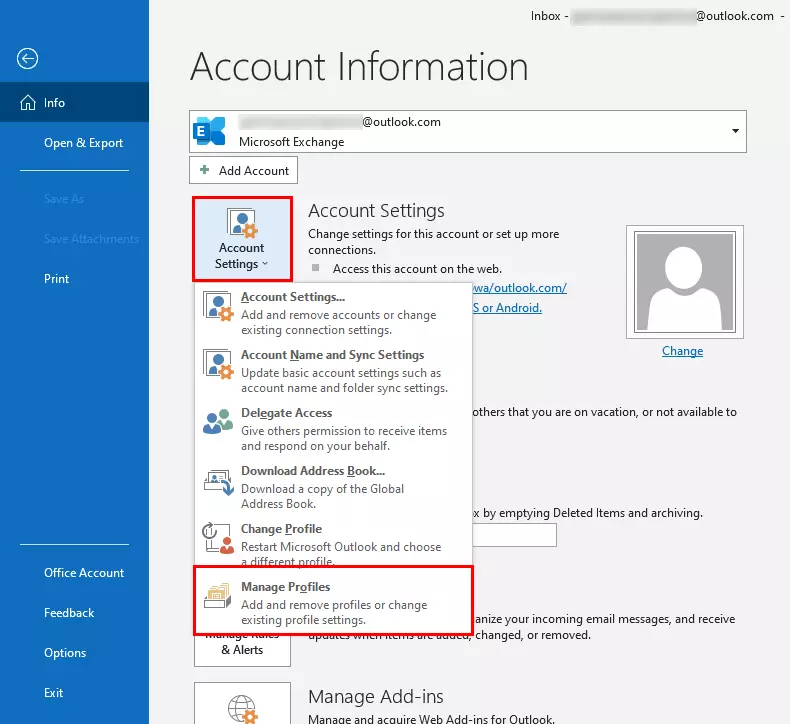Select Delegate Access from the menu
This screenshot has width=790, height=724.
click(x=334, y=429)
